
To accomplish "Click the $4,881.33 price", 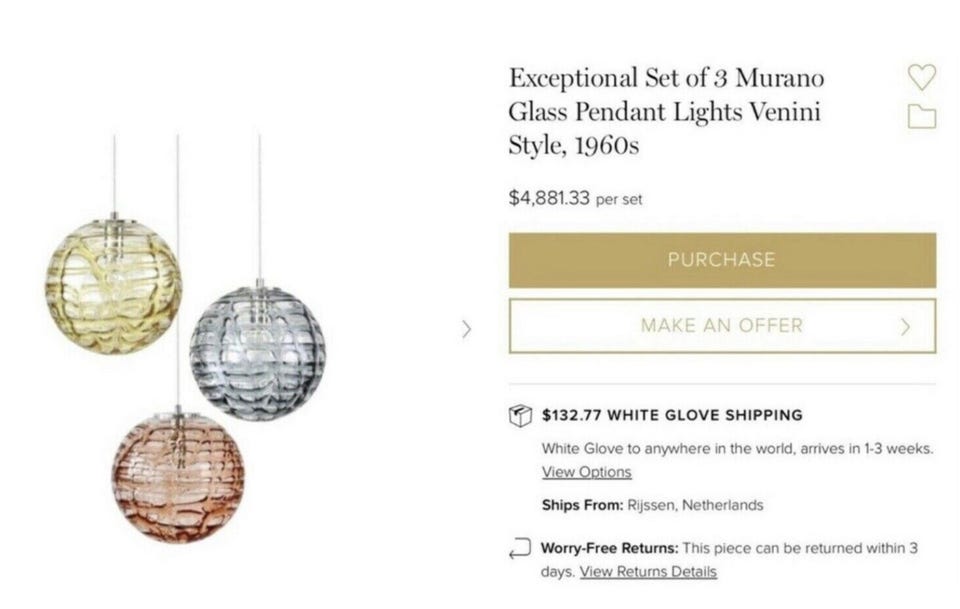I will (x=549, y=197).
